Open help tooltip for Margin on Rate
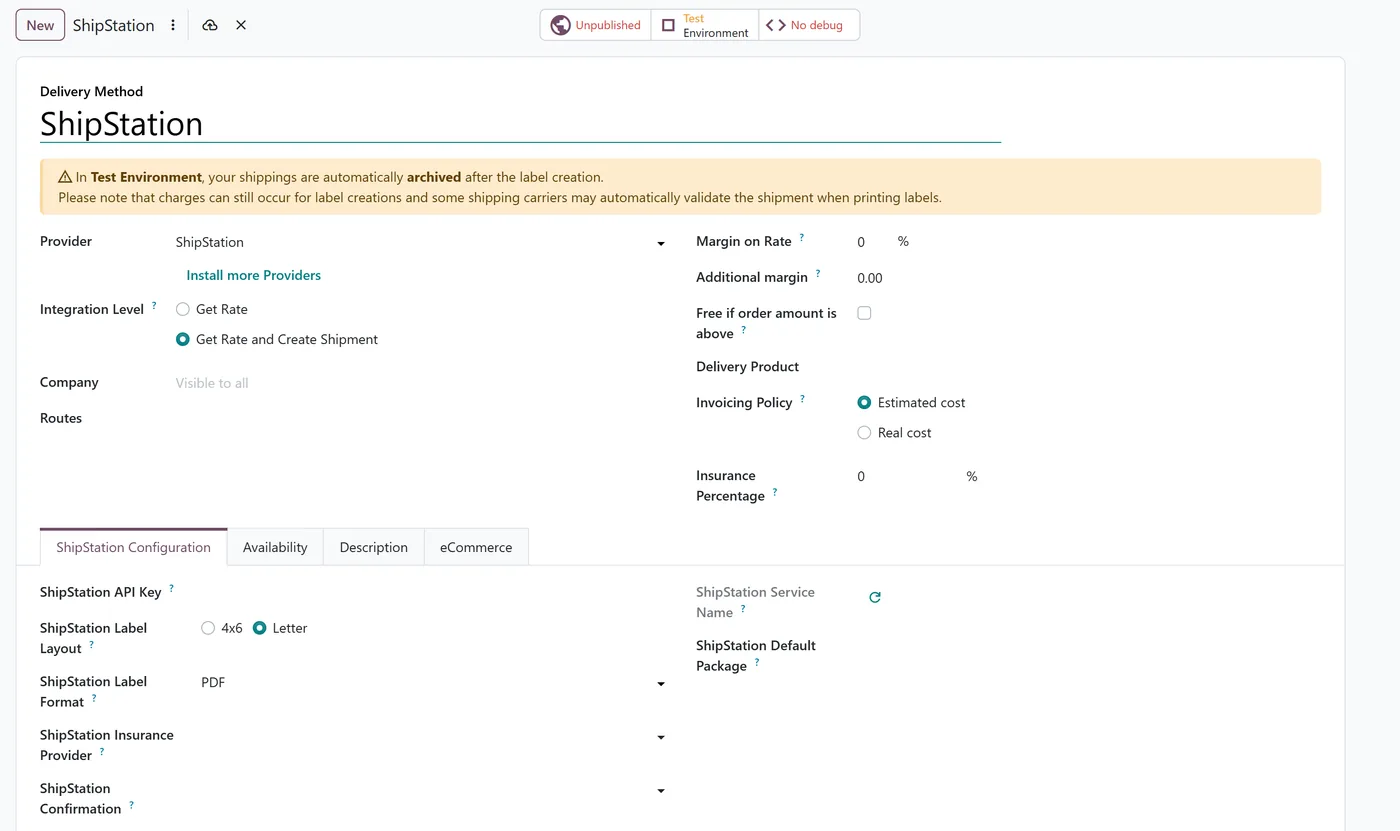1400x831 pixels. (x=802, y=238)
